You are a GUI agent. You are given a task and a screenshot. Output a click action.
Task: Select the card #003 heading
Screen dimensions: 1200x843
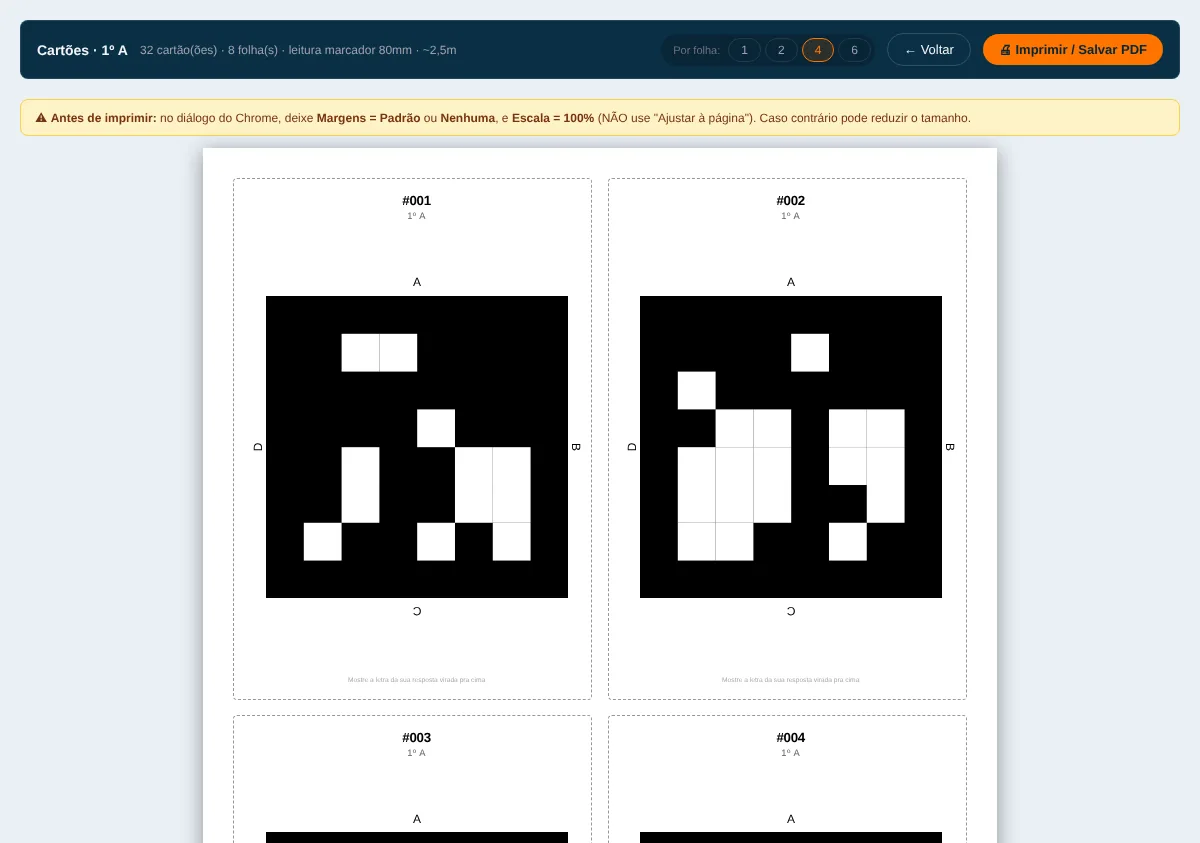tap(417, 738)
